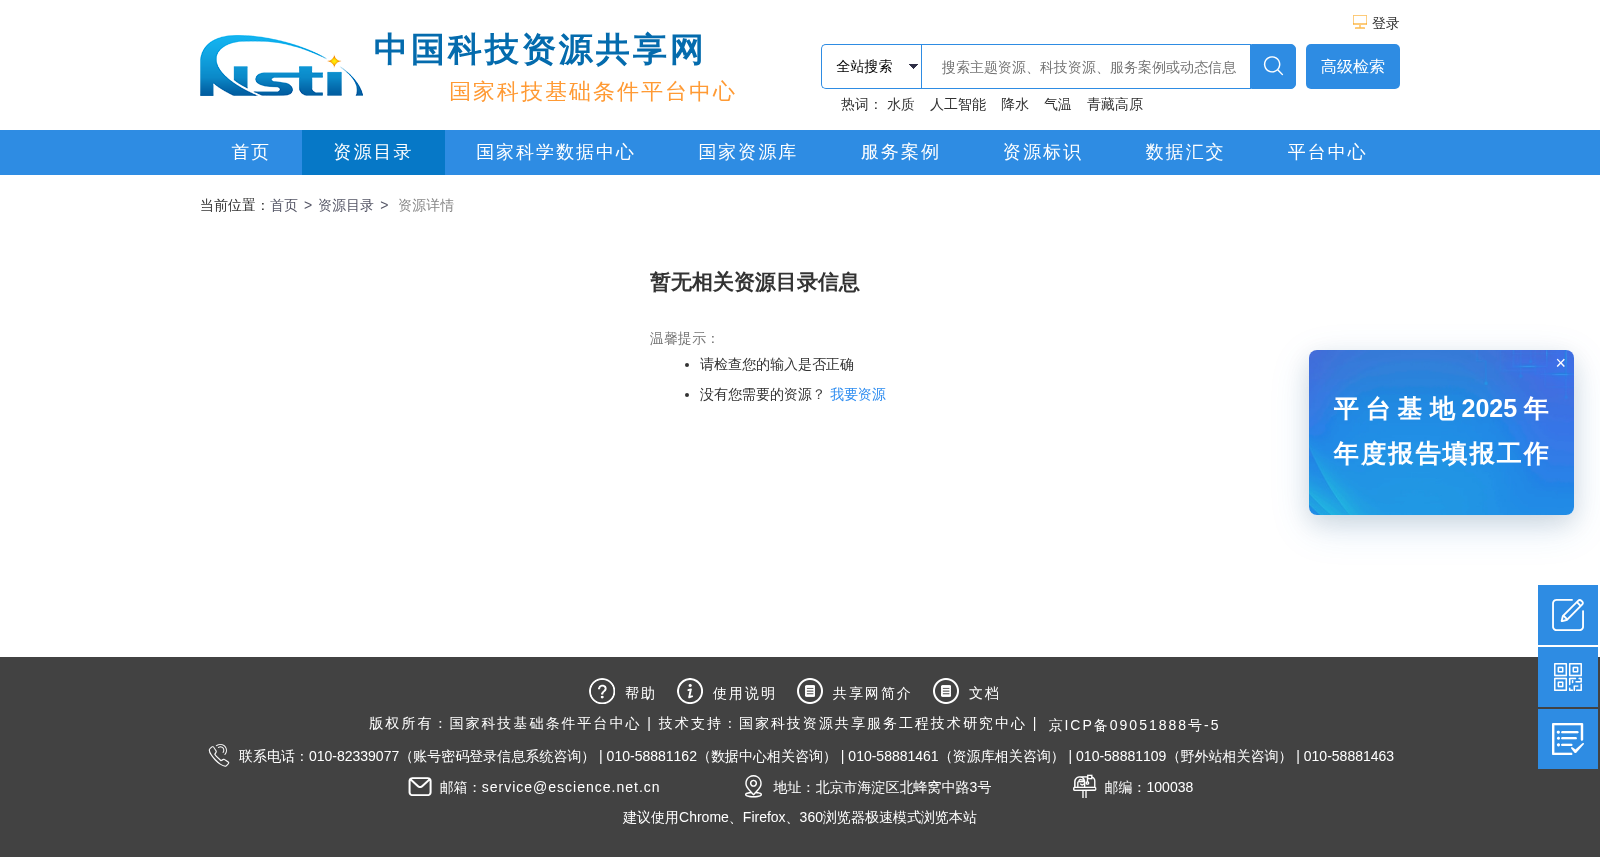Image resolution: width=1600 pixels, height=857 pixels.
Task: Select hot word 水质
Action: pos(901,104)
